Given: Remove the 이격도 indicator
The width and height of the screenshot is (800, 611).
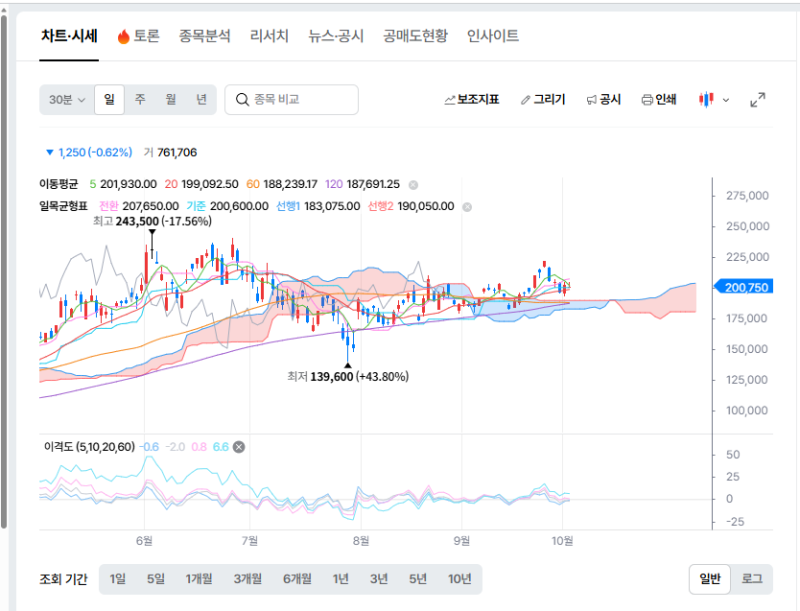Looking at the screenshot, I should click(x=239, y=447).
